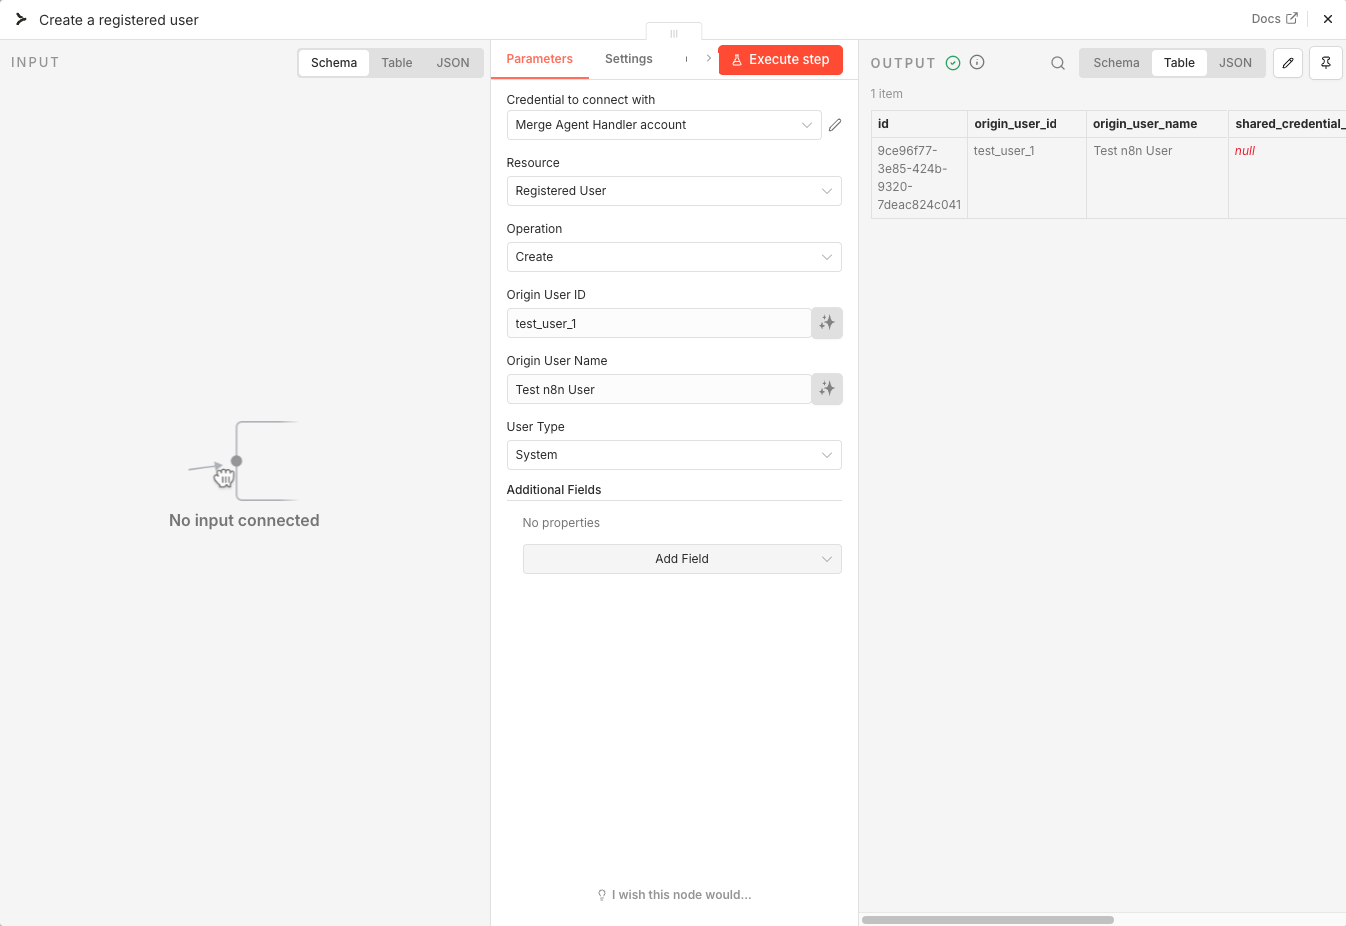This screenshot has width=1346, height=926.
Task: Click the tab overflow chevron arrow
Action: (x=708, y=58)
